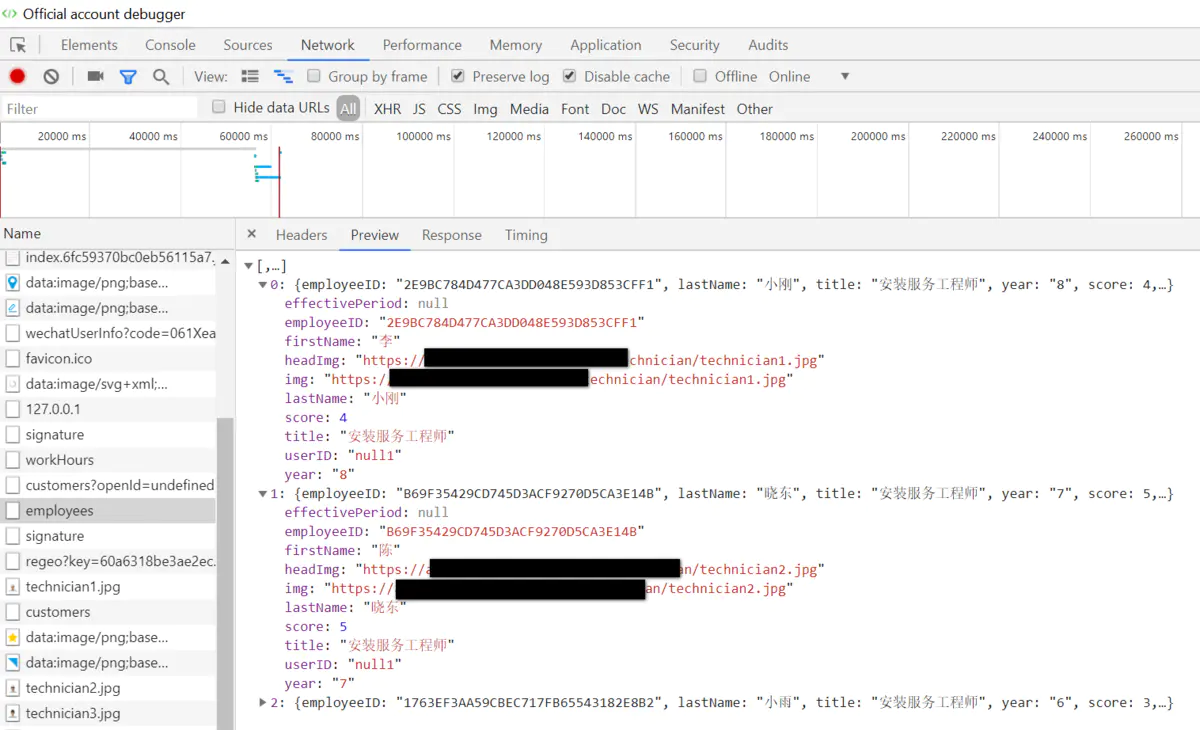Viewport: 1200px width, 730px height.
Task: Clear the network requests list
Action: 50,76
